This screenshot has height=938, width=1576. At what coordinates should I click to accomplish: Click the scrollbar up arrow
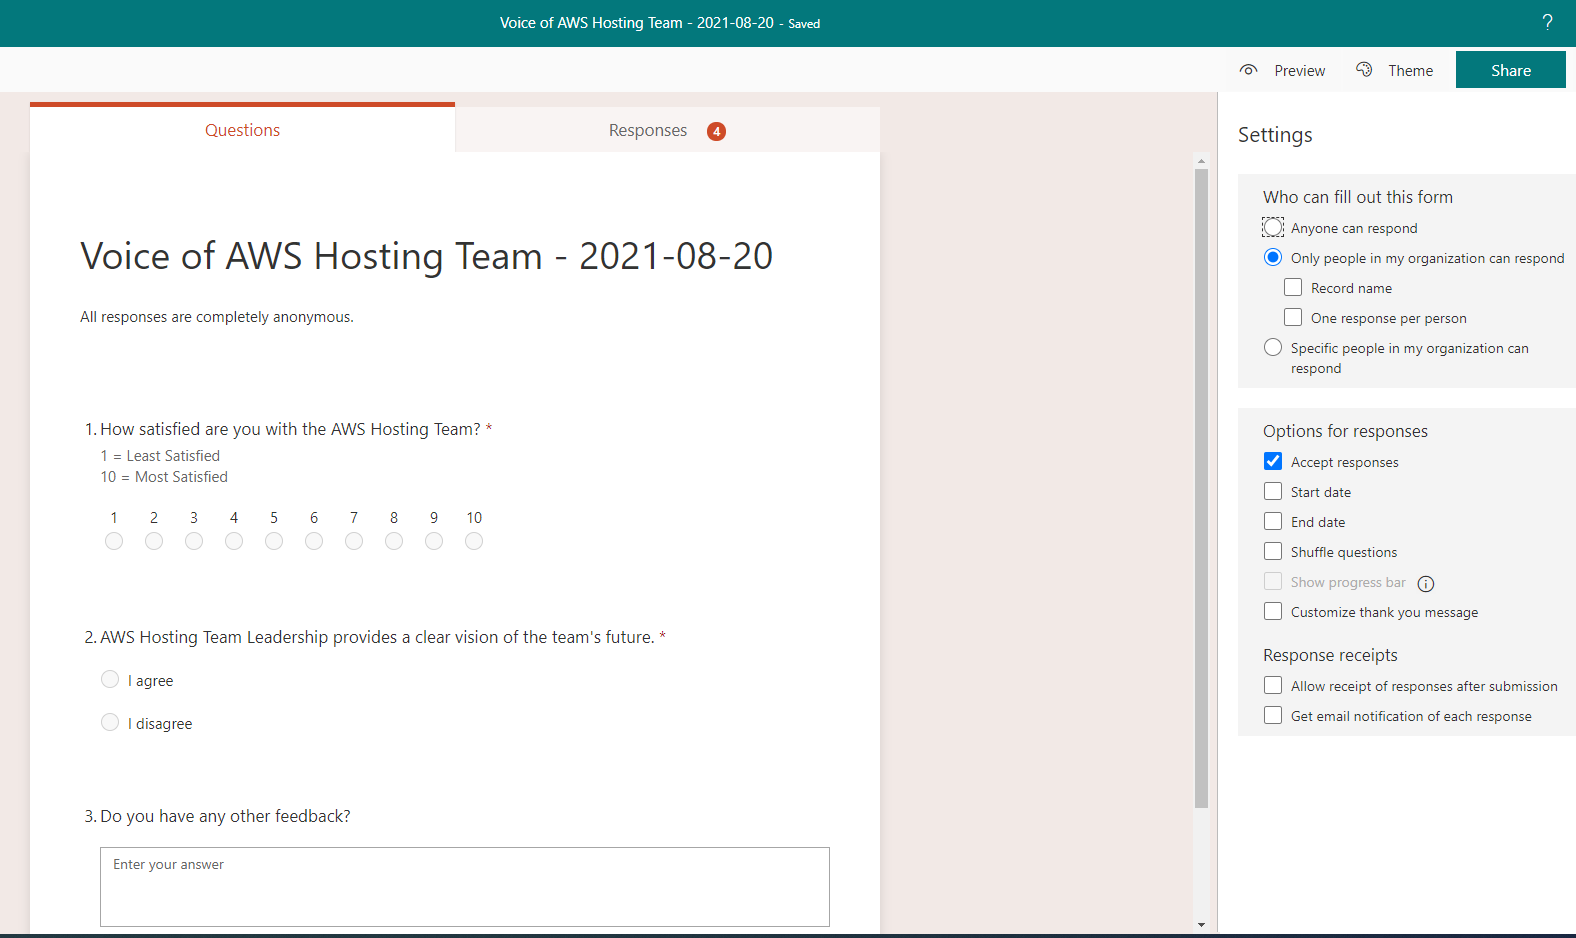click(x=1201, y=160)
